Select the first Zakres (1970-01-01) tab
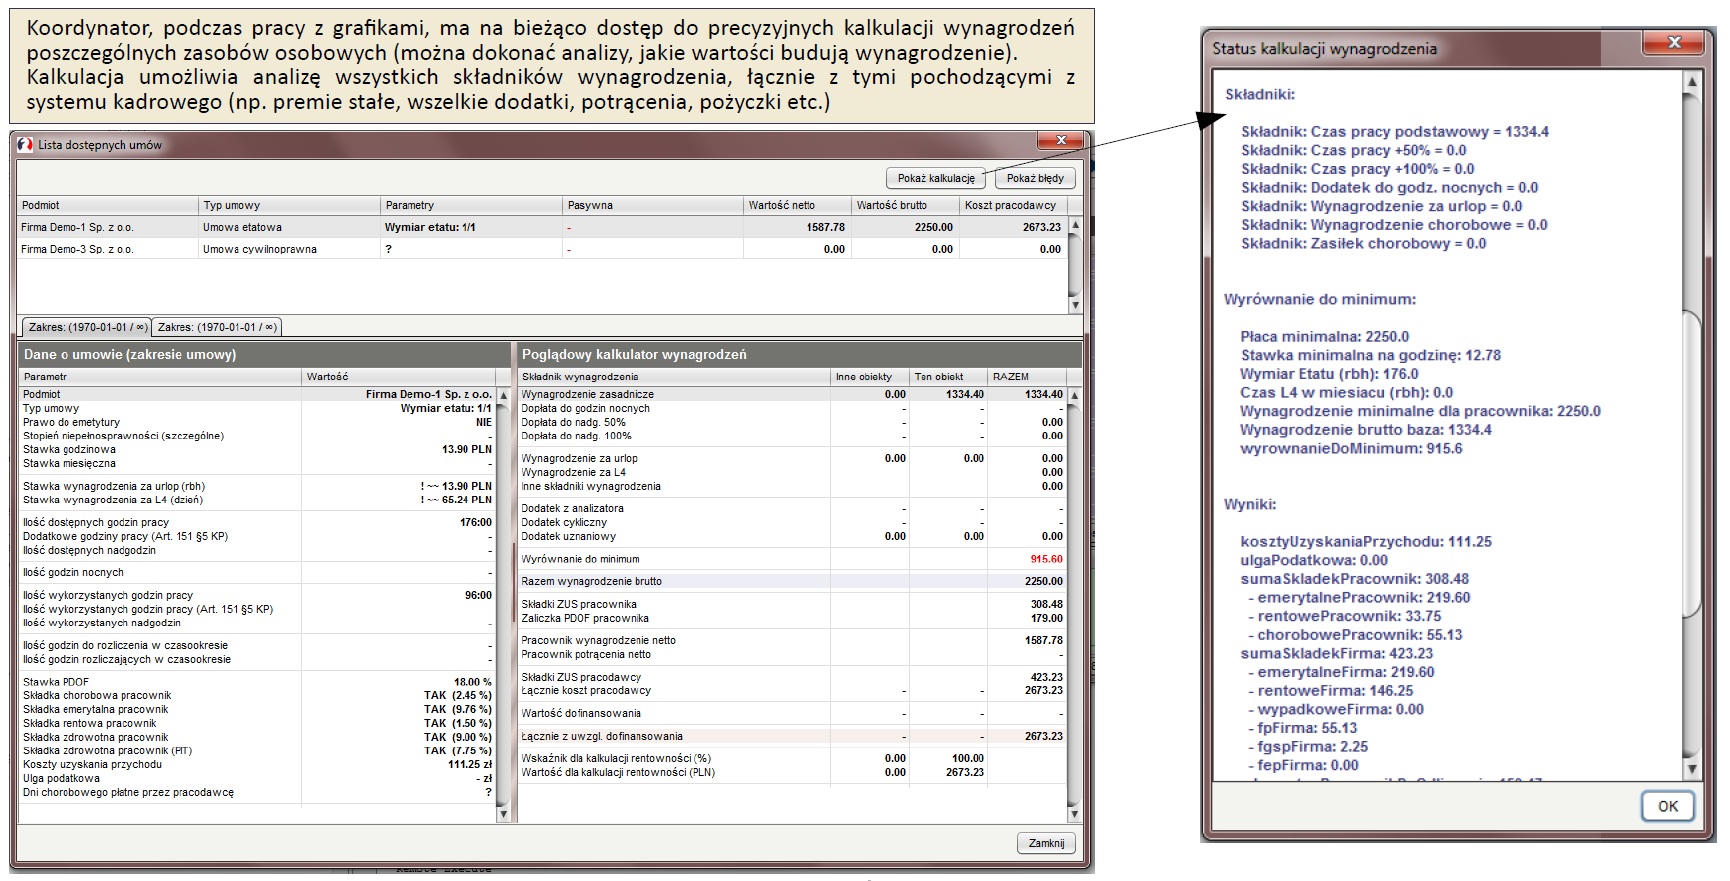Viewport: 1730px width, 881px height. tap(87, 327)
